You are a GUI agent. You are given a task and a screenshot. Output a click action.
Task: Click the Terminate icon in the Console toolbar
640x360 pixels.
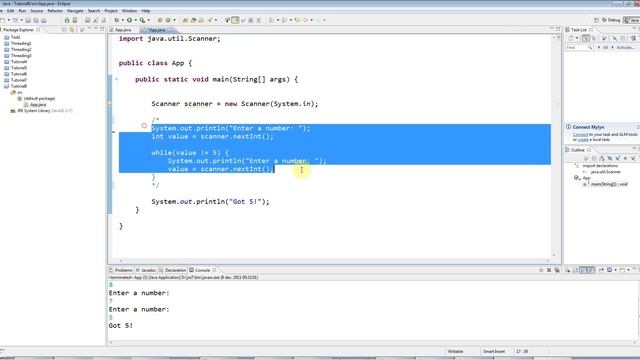click(541, 270)
